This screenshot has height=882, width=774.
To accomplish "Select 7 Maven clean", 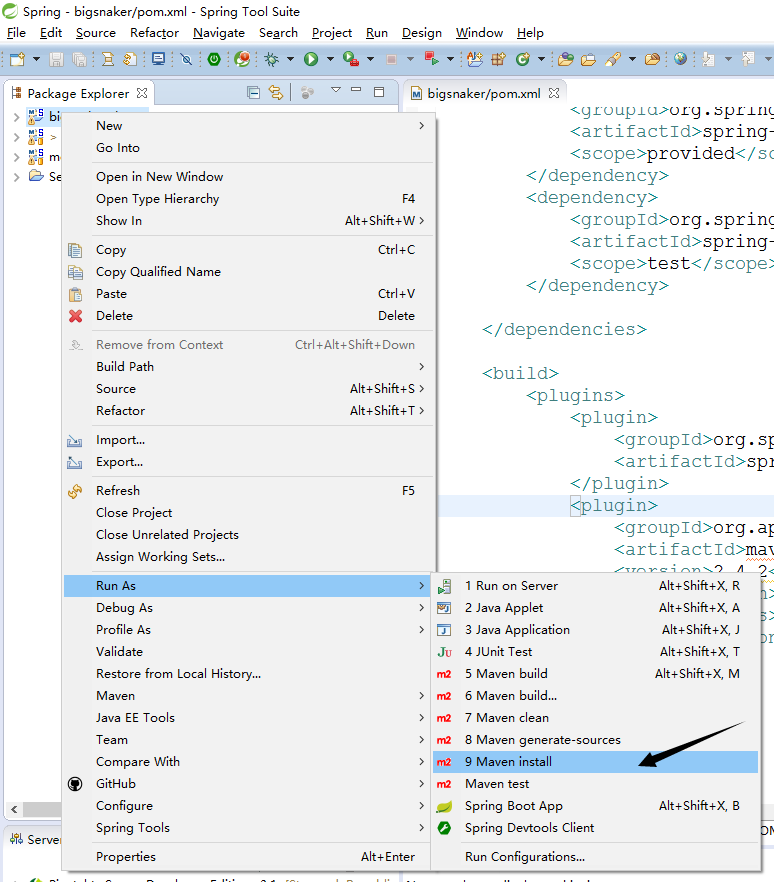I will point(596,718).
